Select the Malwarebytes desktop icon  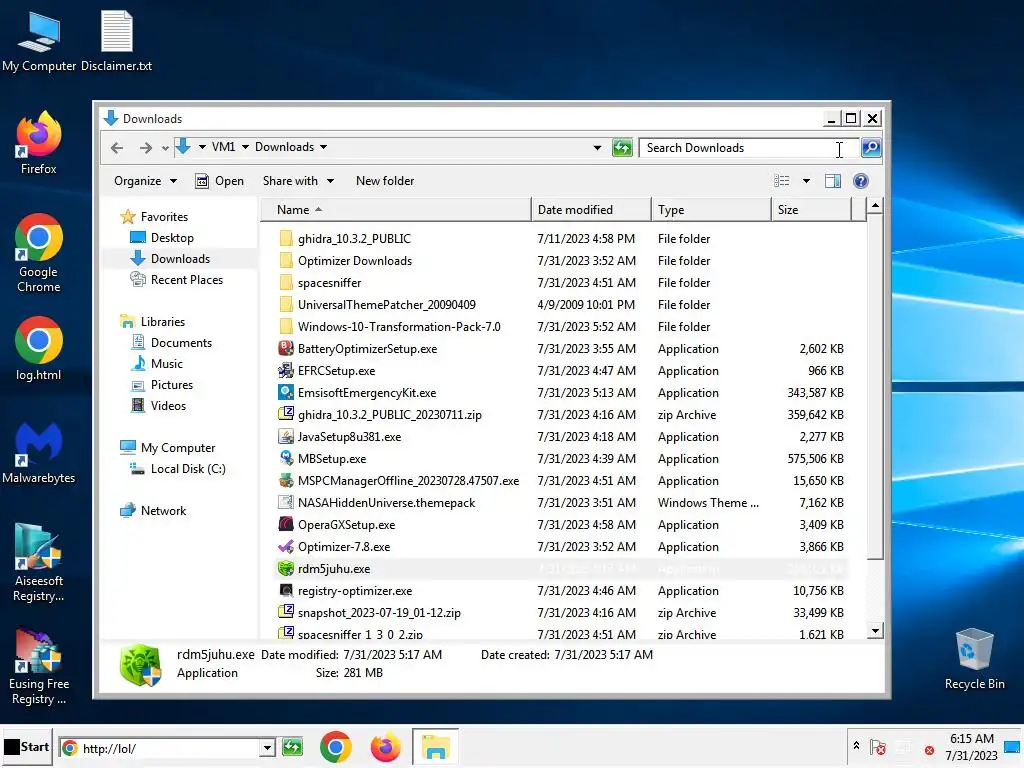click(39, 453)
